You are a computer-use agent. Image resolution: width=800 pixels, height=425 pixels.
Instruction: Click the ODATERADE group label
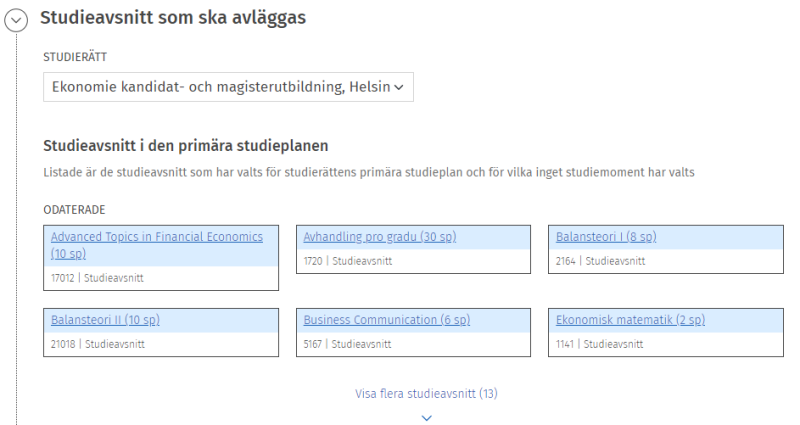click(75, 210)
